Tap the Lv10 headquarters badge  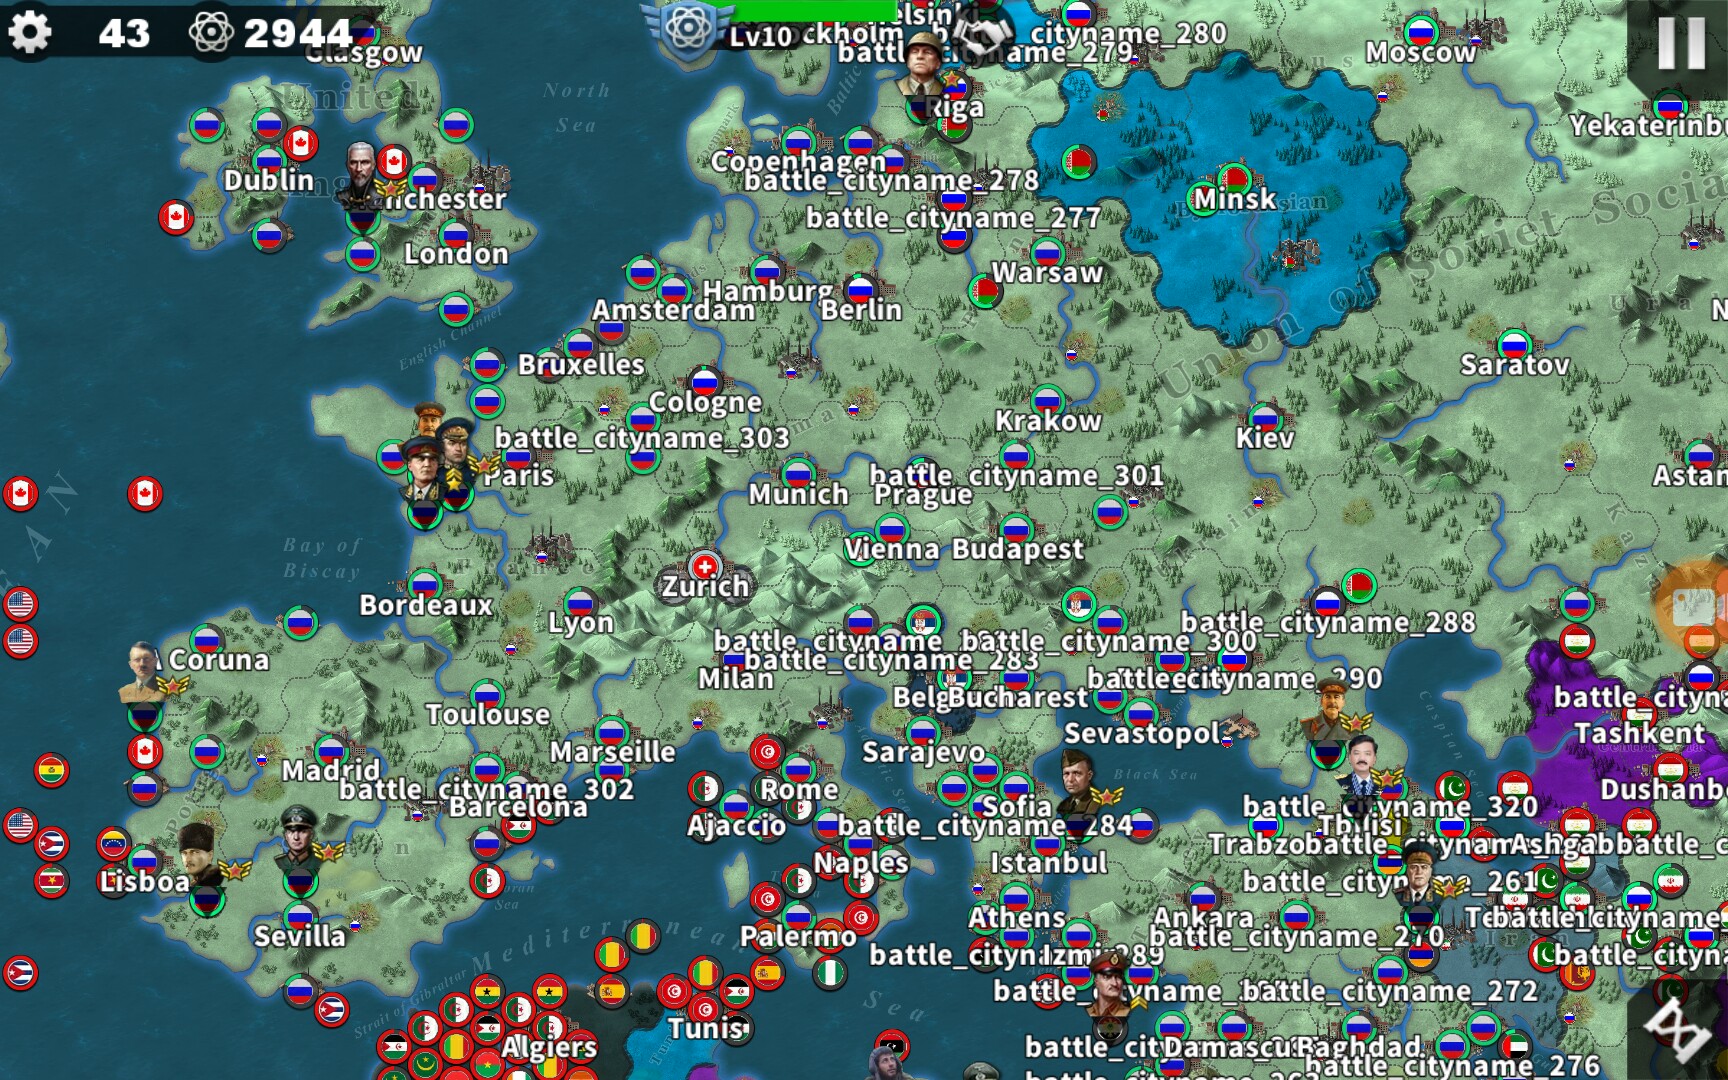point(688,31)
